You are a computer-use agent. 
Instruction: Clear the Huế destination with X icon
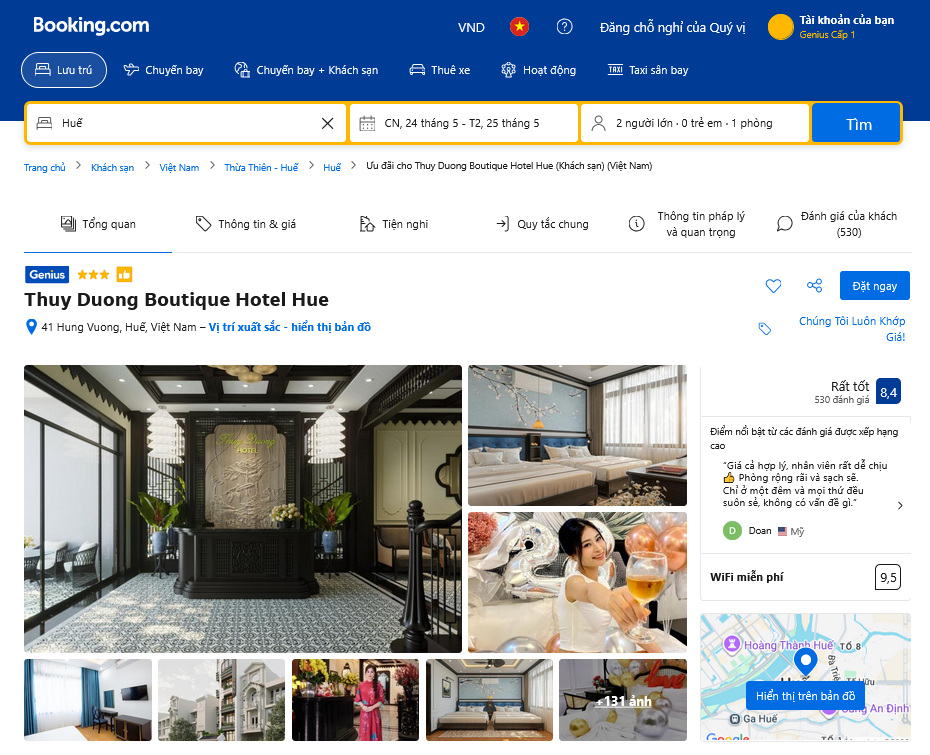click(327, 123)
